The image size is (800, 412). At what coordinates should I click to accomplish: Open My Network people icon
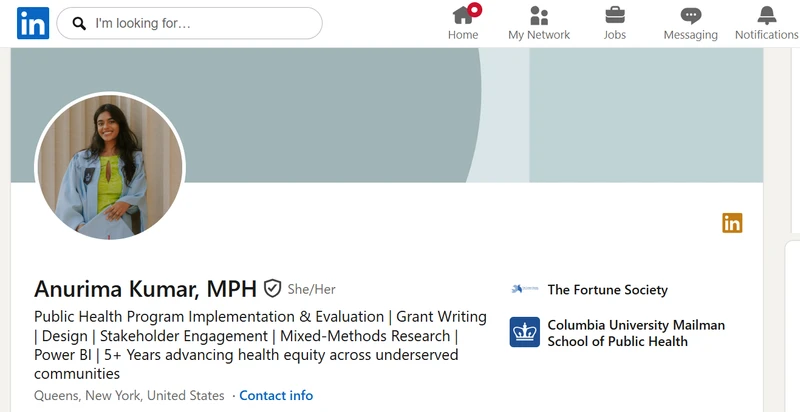539,15
